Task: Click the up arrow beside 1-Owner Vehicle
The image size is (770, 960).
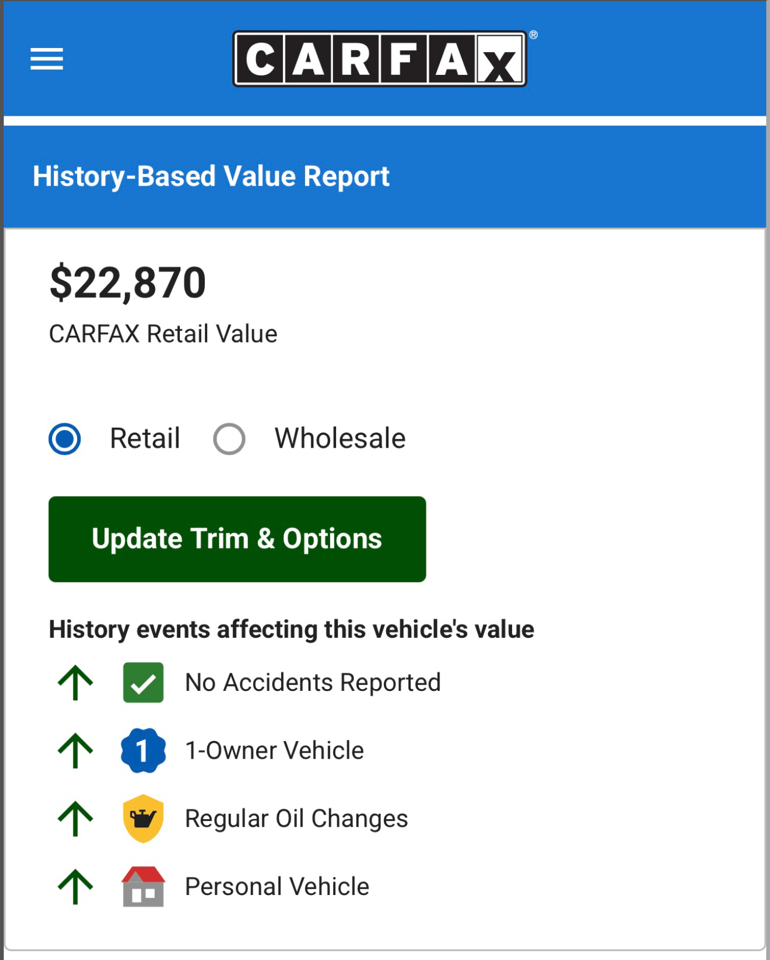Action: coord(75,751)
